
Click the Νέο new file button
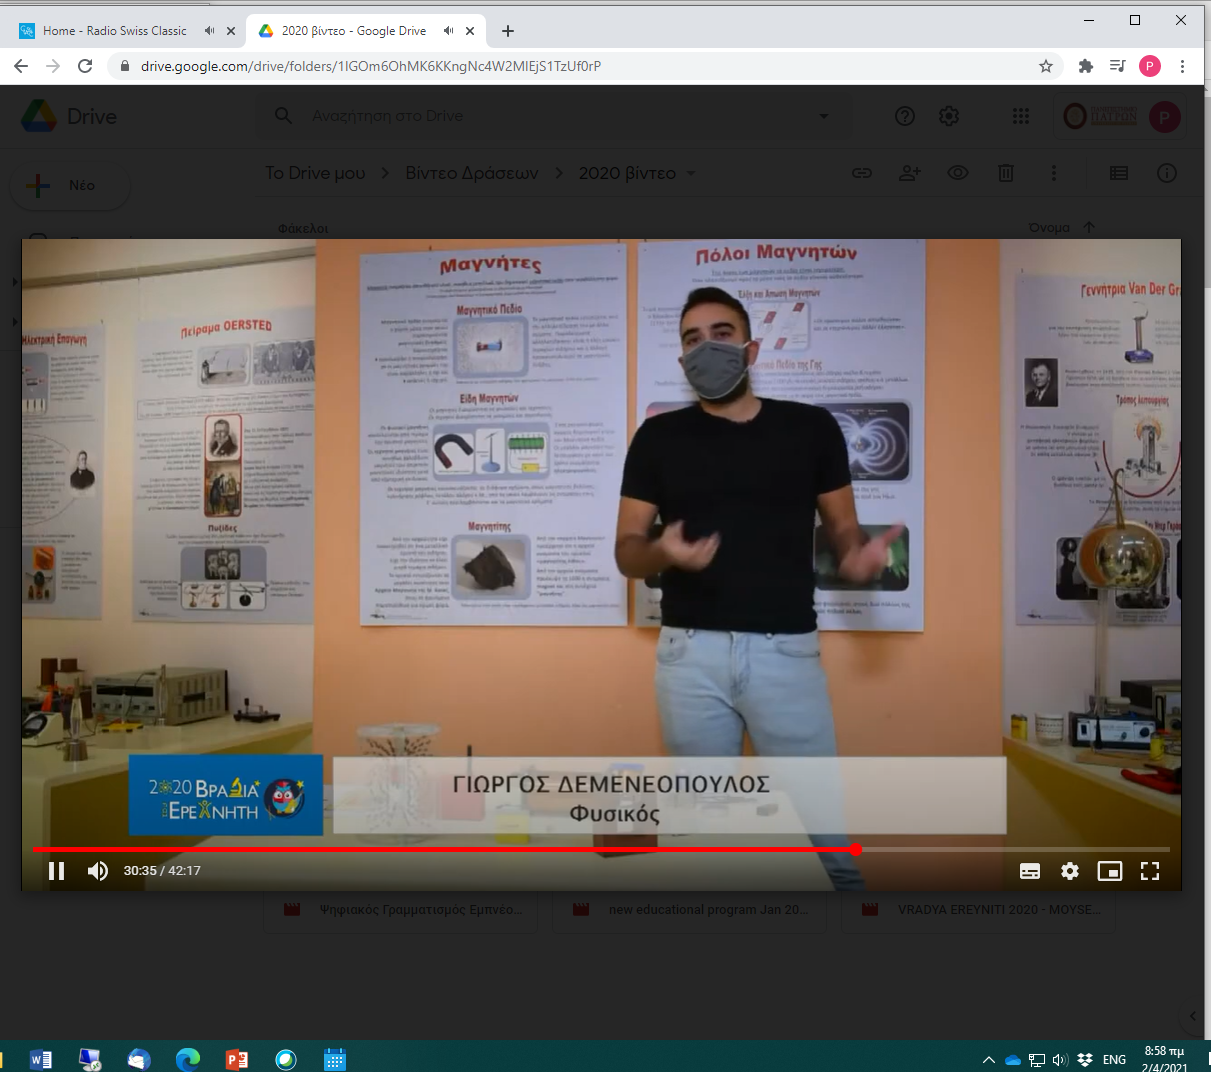click(69, 185)
